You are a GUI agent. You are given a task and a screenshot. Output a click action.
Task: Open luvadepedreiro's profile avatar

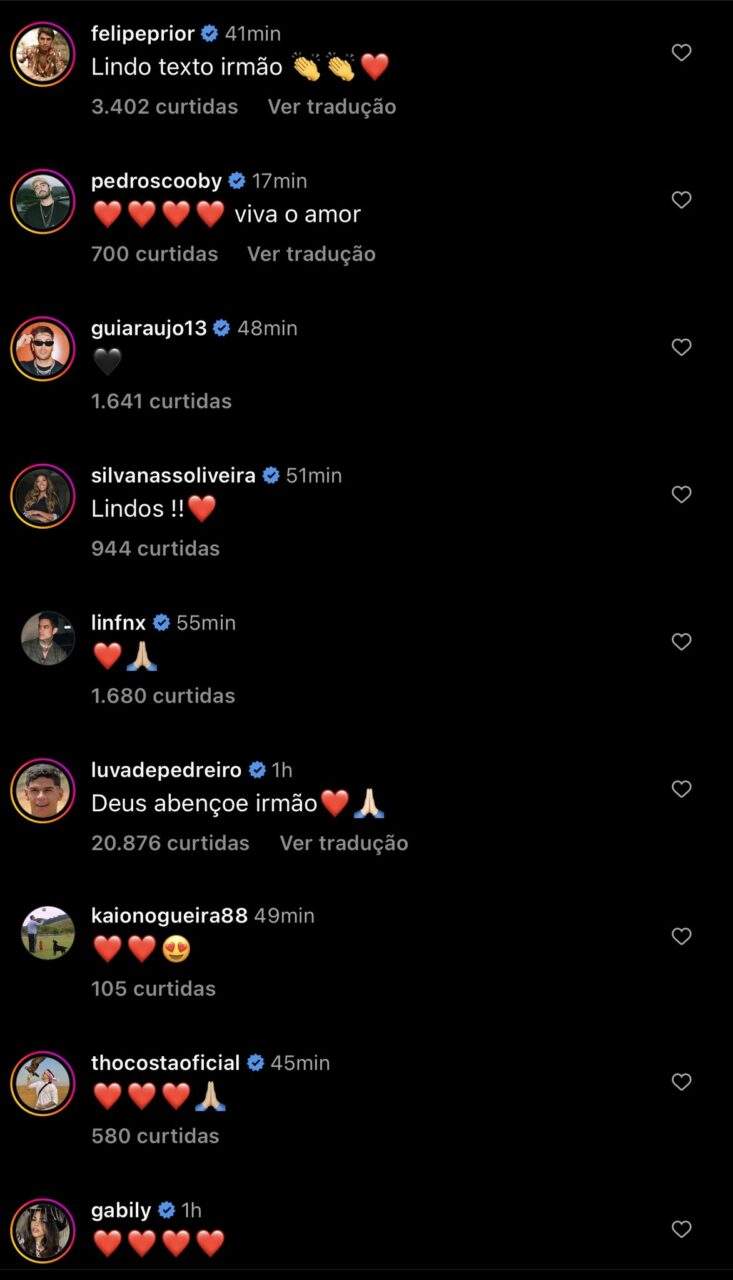(43, 790)
